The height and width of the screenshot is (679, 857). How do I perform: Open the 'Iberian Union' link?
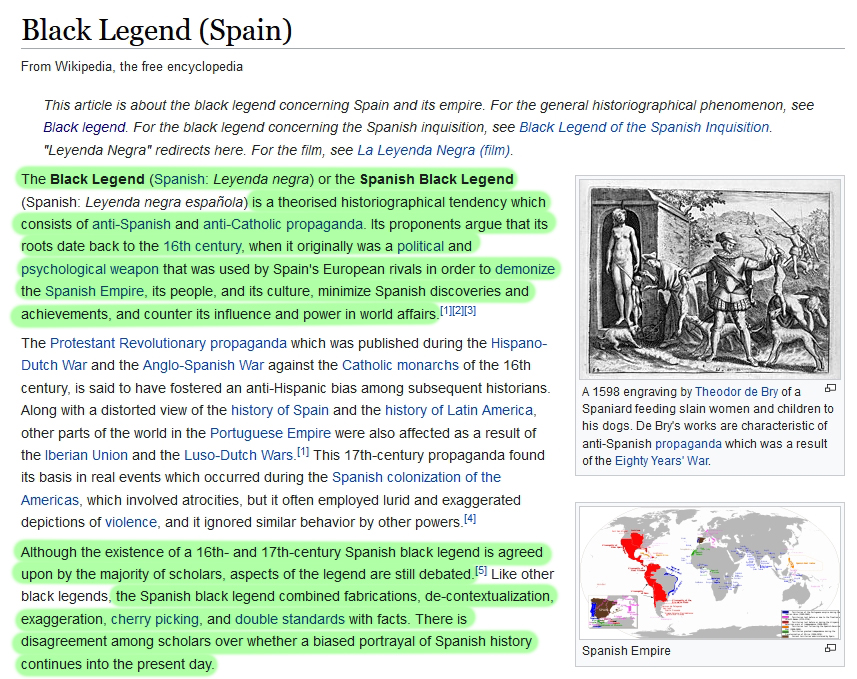(86, 455)
